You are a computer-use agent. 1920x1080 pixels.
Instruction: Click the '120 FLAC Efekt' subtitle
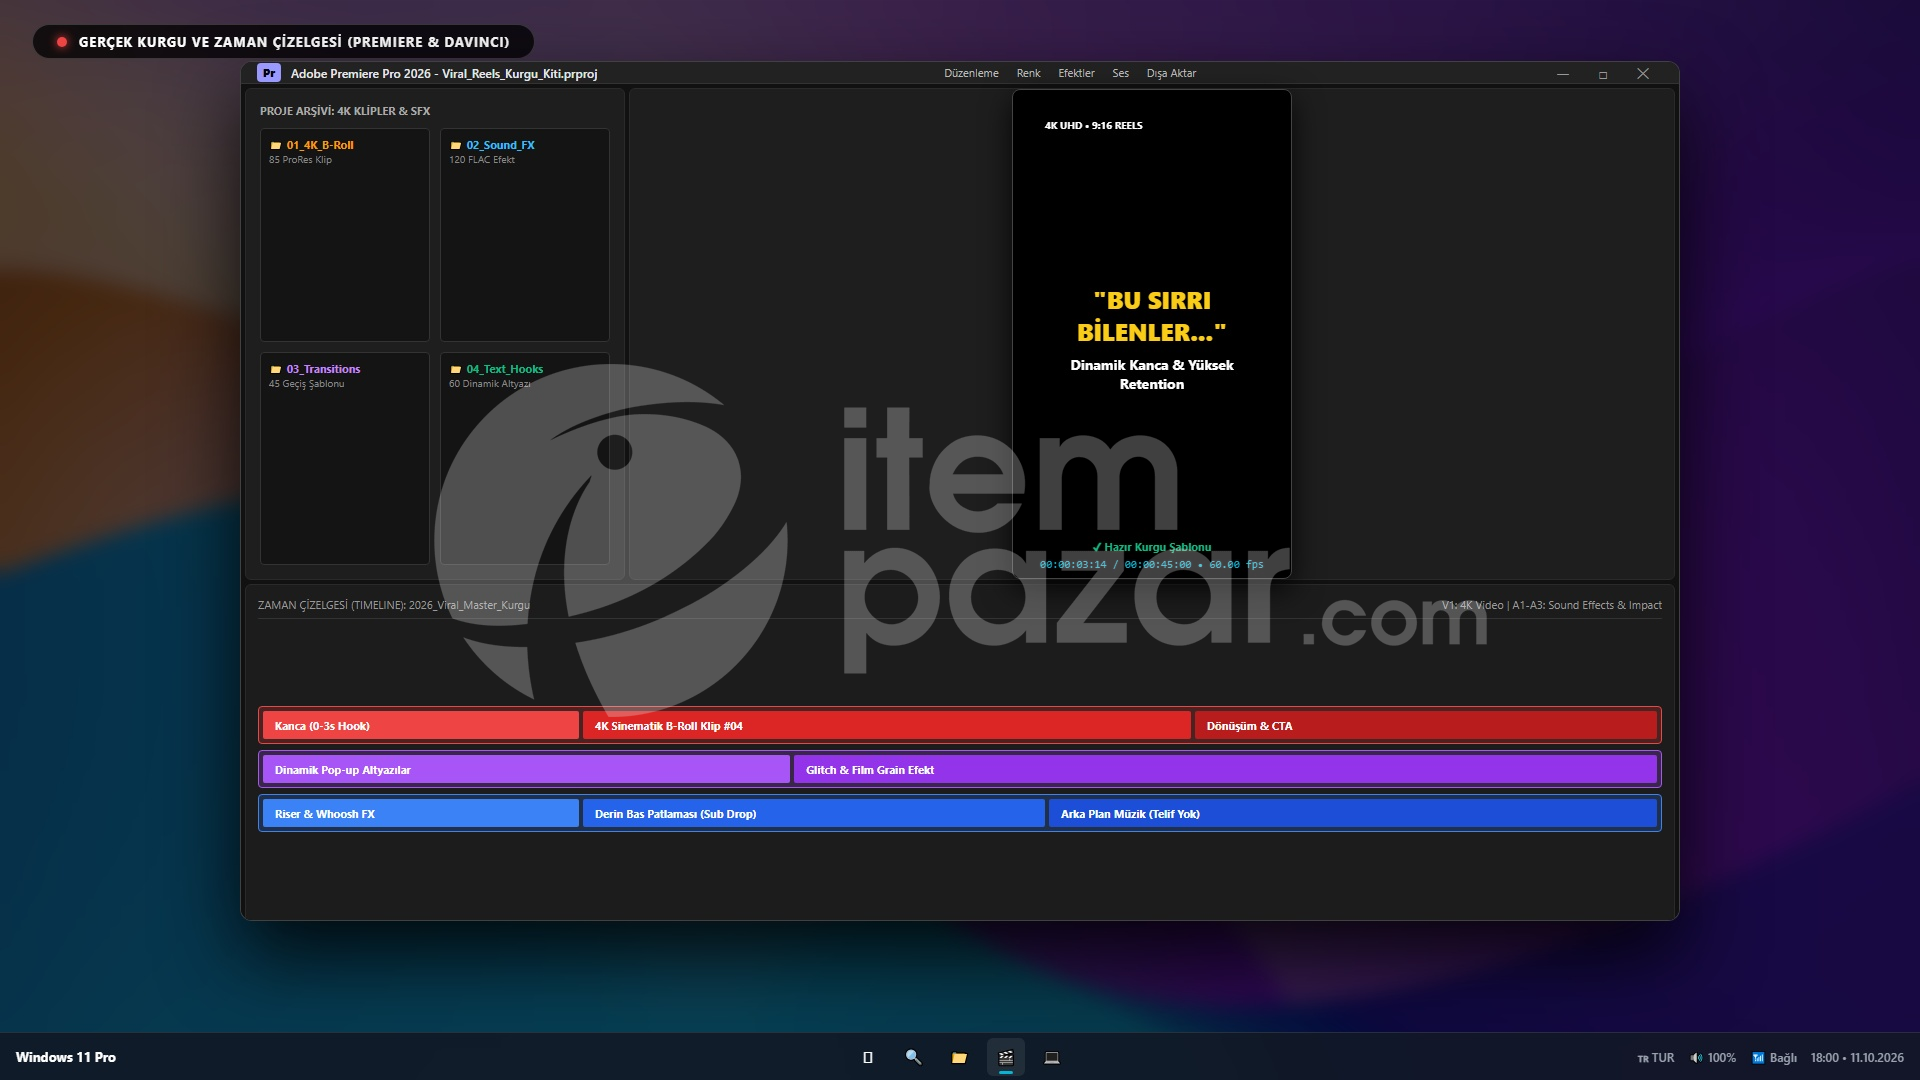482,160
